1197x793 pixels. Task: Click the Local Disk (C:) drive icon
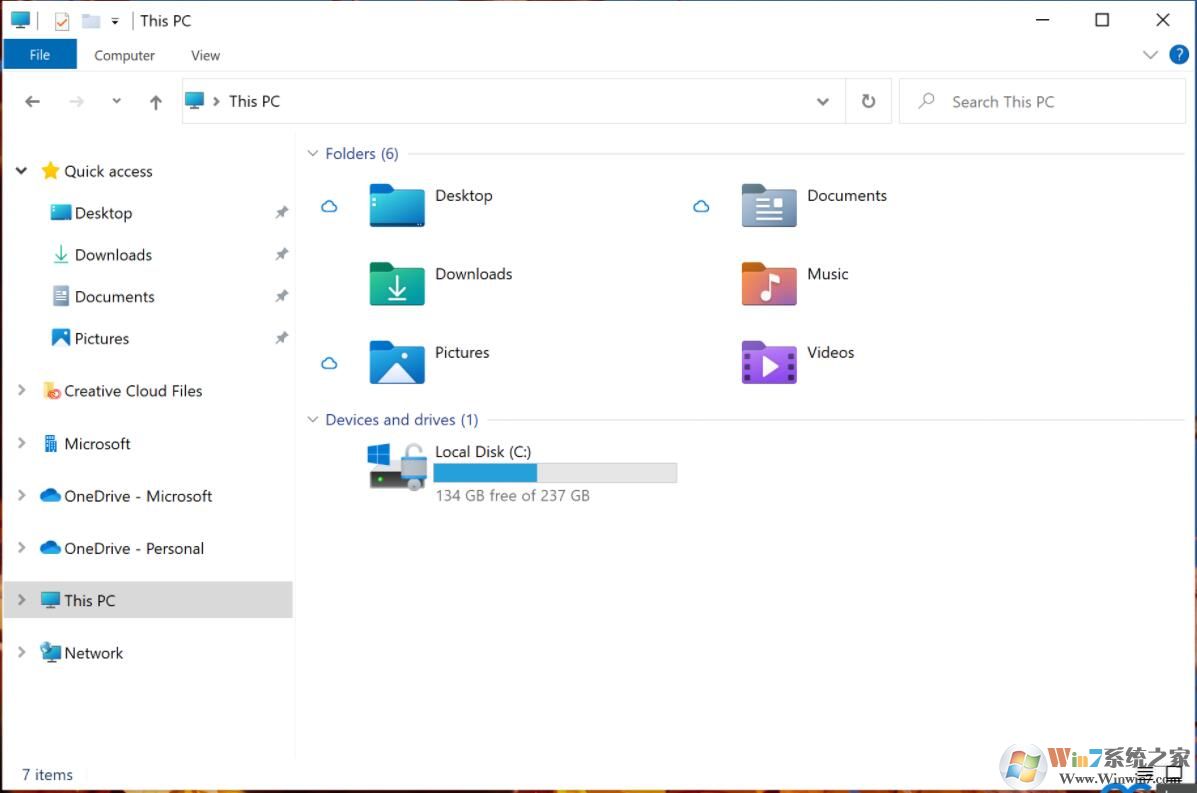click(x=397, y=467)
